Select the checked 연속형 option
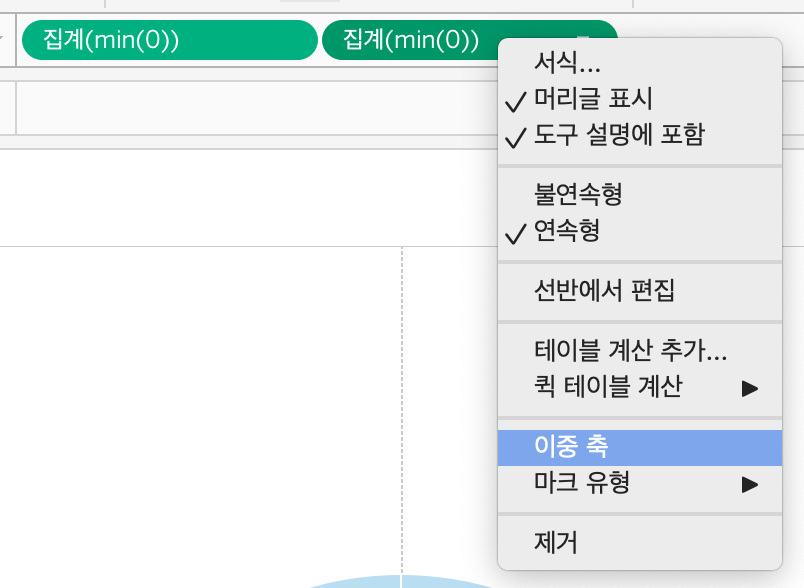Viewport: 804px width, 588px height. coord(639,231)
